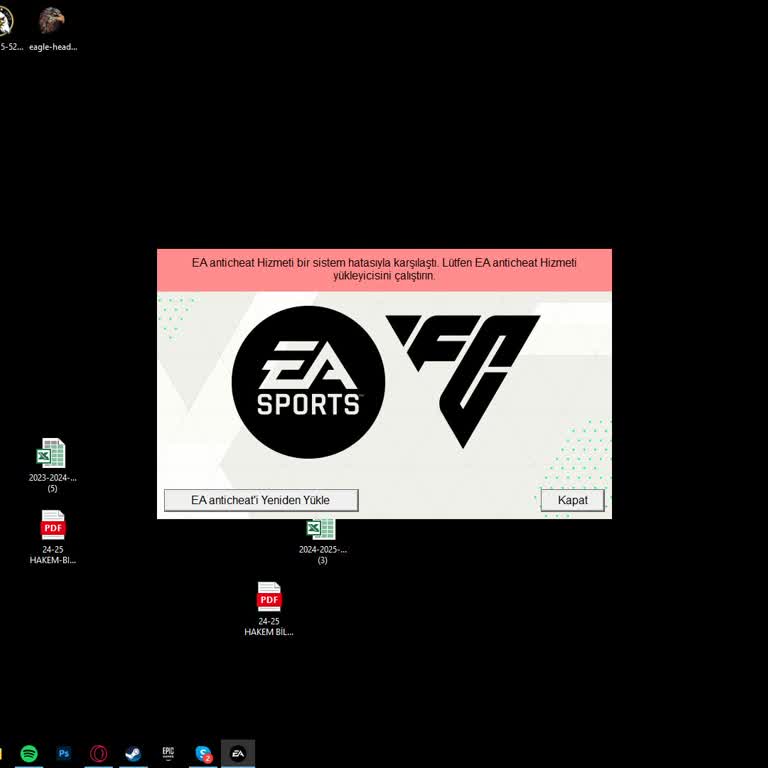Open Spotify from the taskbar

pos(29,753)
